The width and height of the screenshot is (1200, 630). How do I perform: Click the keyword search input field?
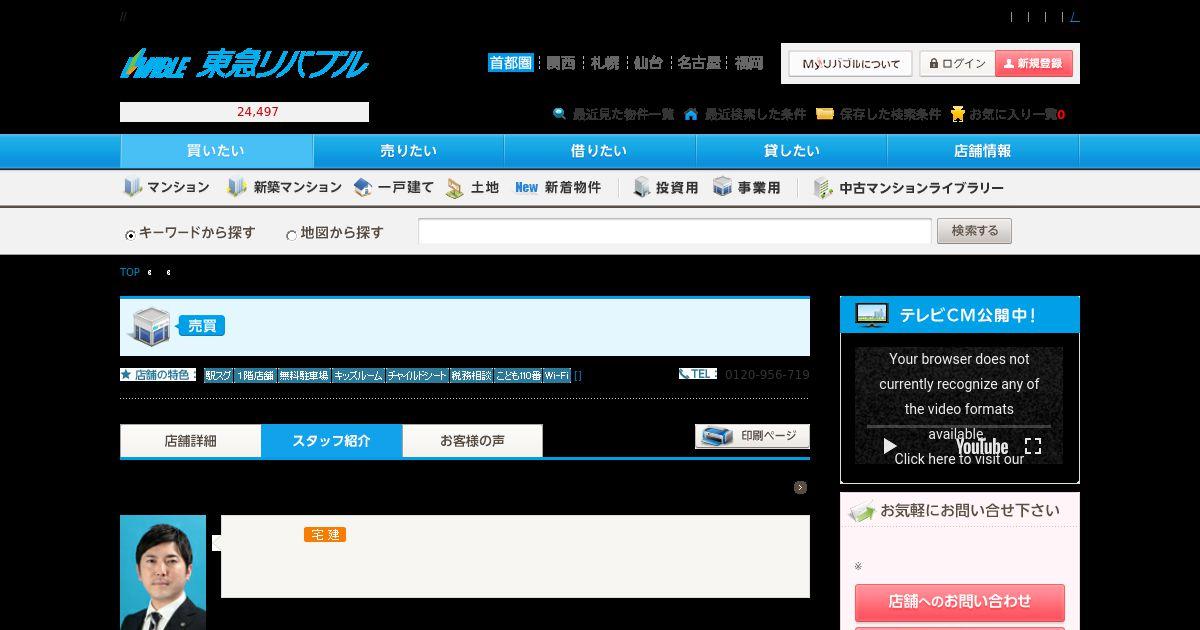[675, 232]
